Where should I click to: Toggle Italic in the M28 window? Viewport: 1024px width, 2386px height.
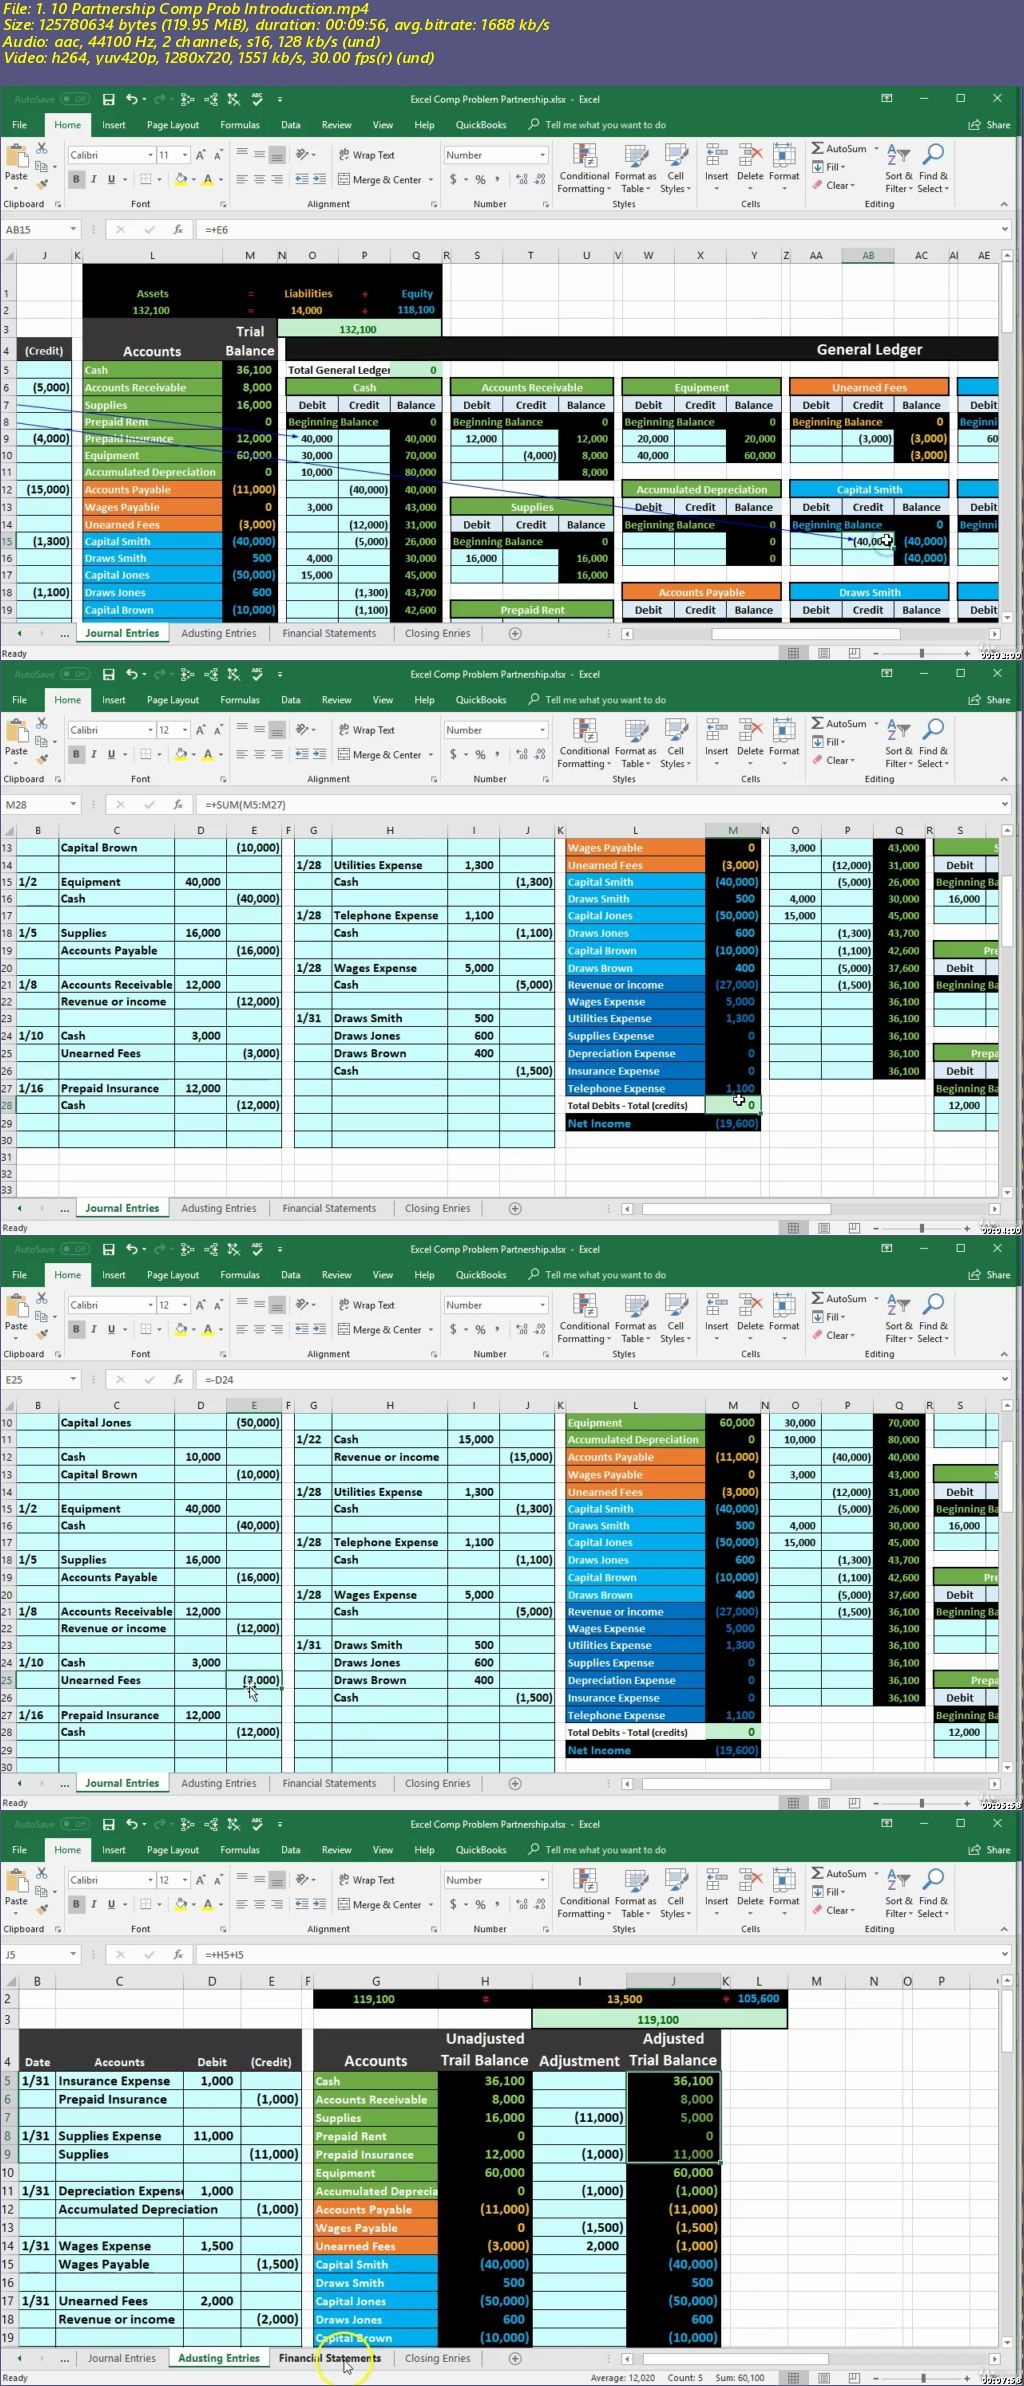coord(93,755)
